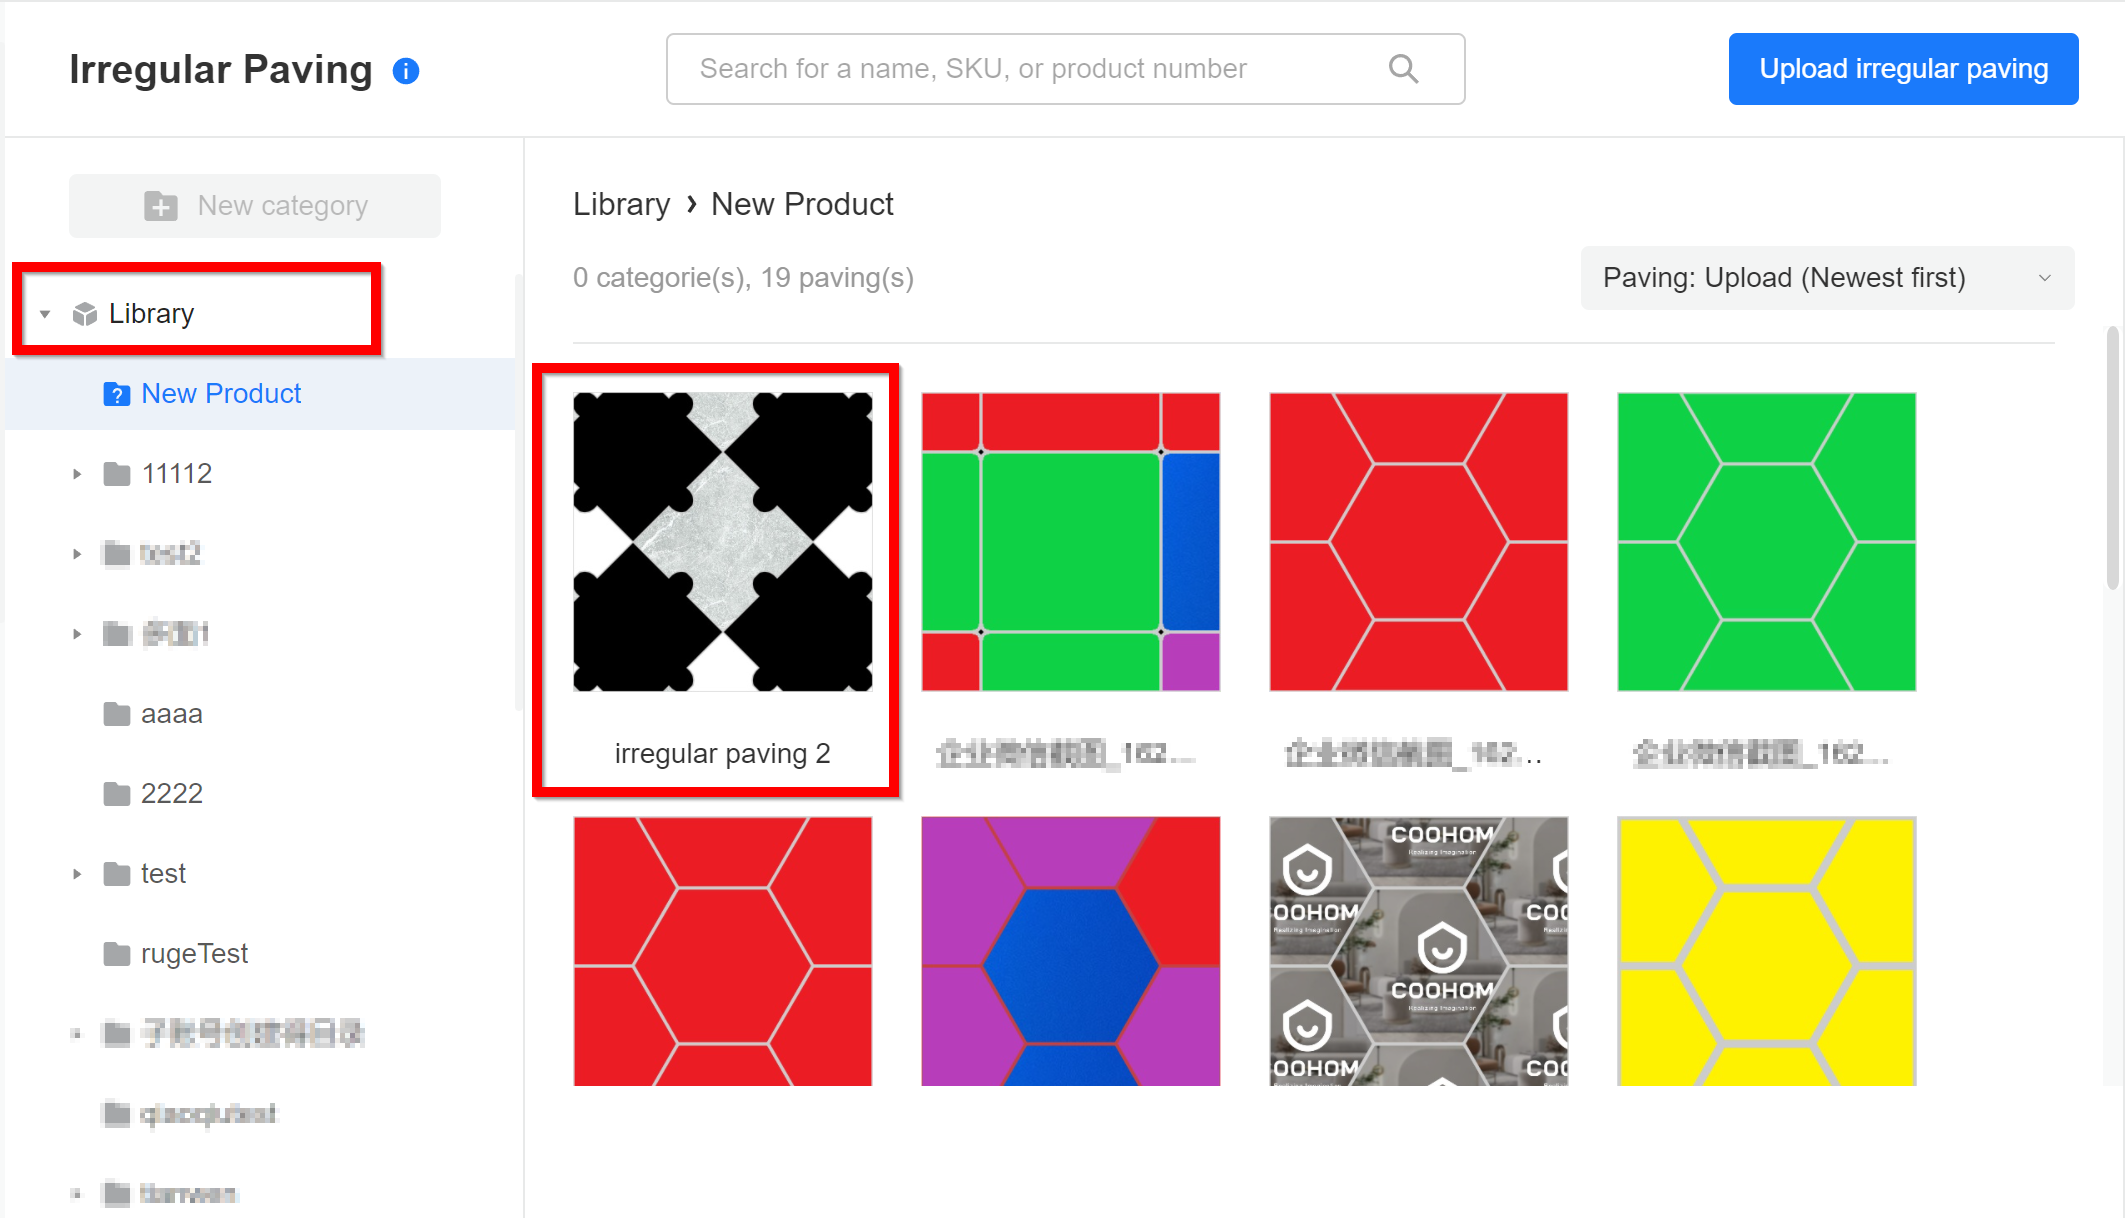Select New Product in the sidebar
This screenshot has height=1218, width=2125.
click(221, 394)
